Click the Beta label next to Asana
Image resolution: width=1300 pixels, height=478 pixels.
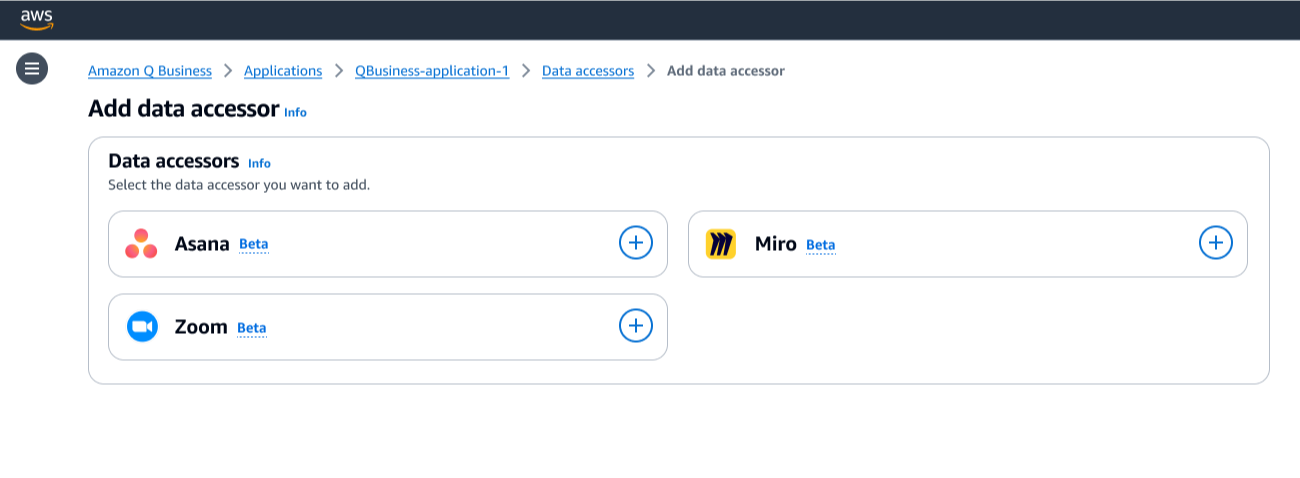254,244
